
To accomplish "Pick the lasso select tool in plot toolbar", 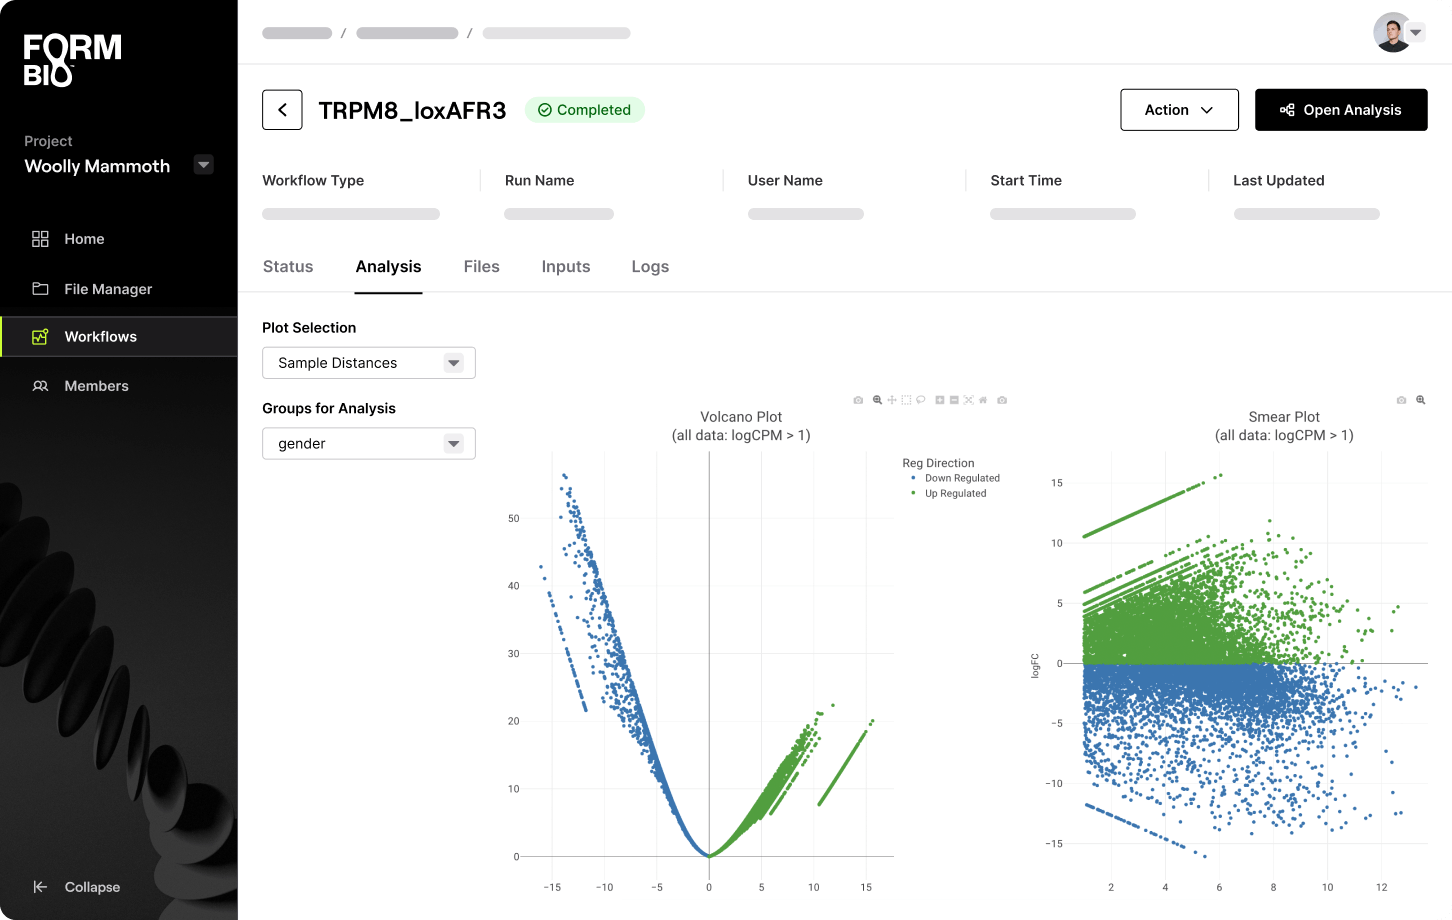I will (921, 400).
